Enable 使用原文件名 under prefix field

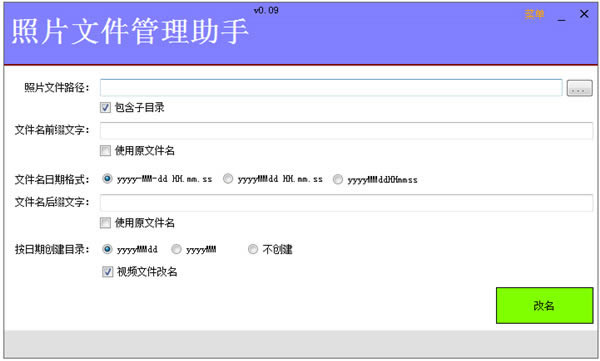pyautogui.click(x=105, y=150)
